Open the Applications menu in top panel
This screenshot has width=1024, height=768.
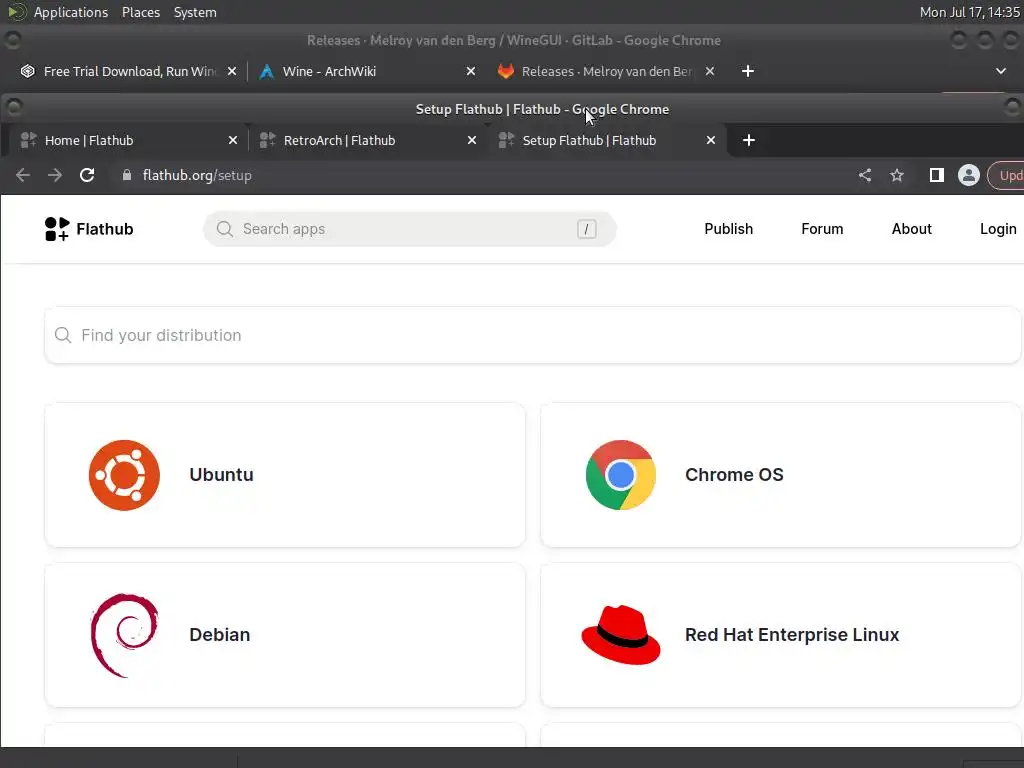click(71, 12)
